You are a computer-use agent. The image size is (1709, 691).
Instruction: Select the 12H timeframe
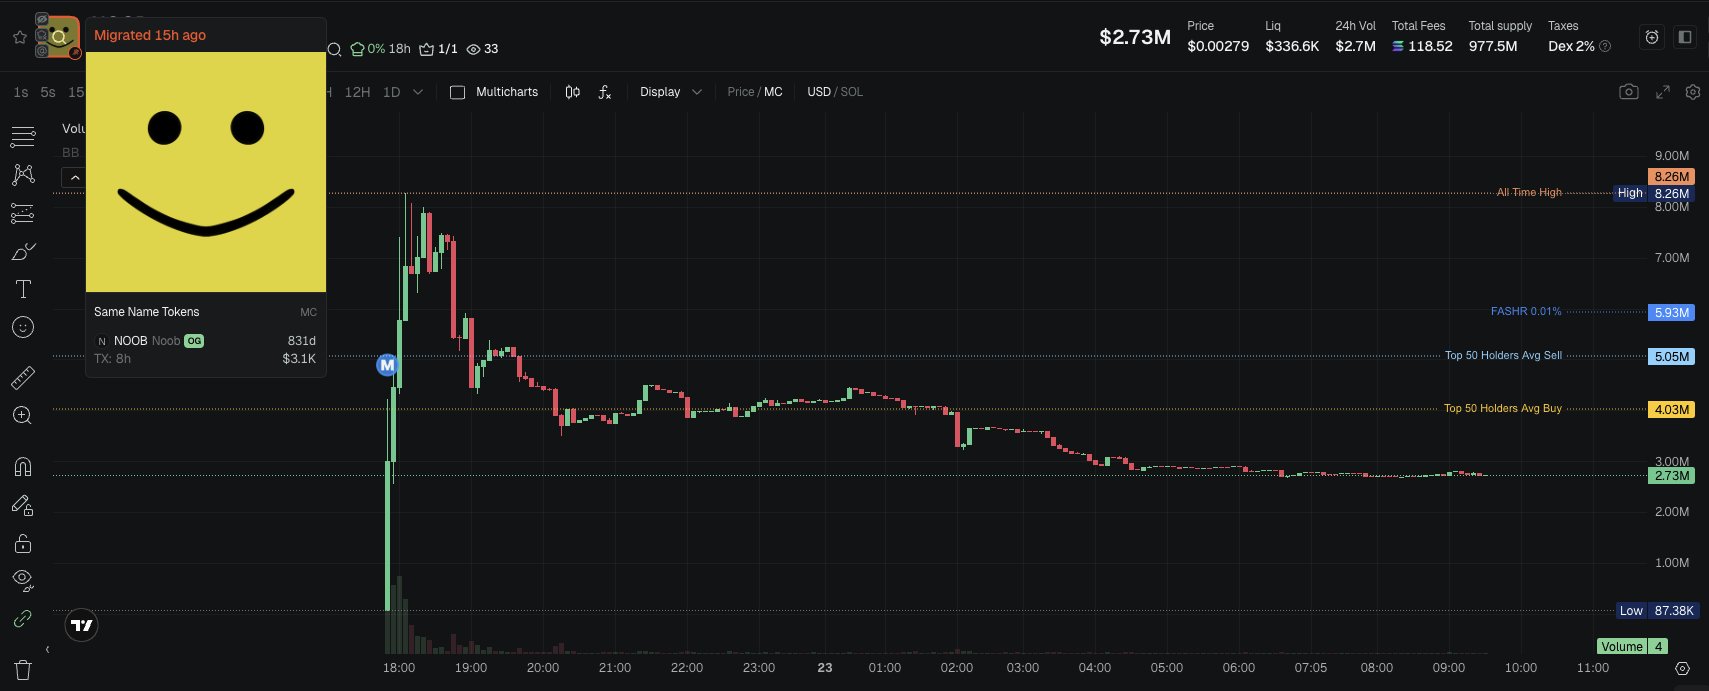coord(357,92)
